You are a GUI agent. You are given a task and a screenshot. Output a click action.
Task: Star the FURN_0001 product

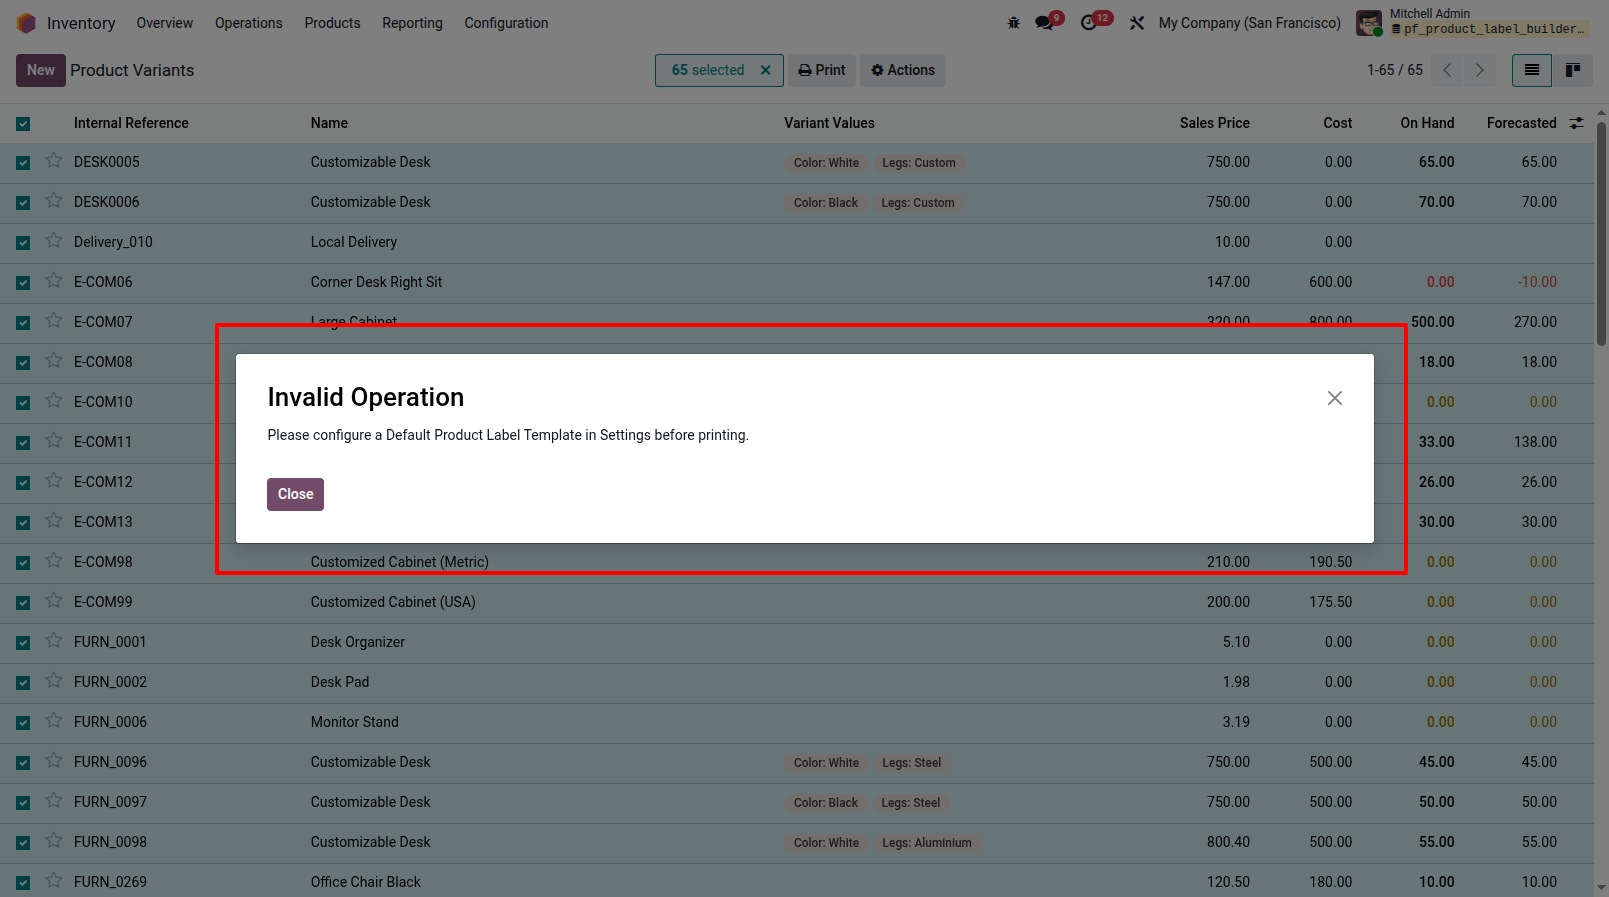pyautogui.click(x=54, y=641)
